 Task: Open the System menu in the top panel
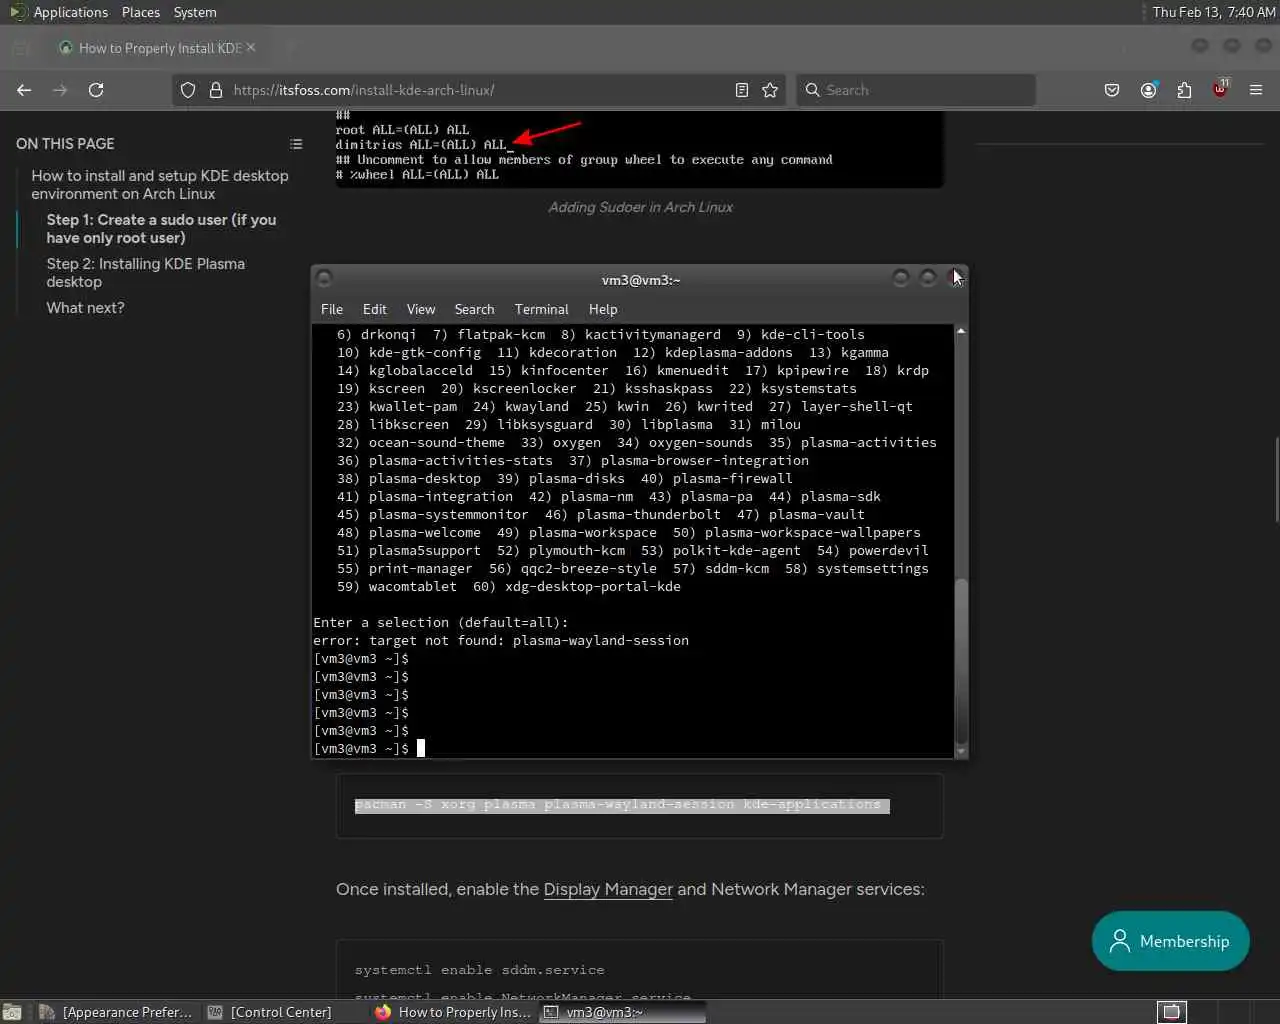click(195, 12)
